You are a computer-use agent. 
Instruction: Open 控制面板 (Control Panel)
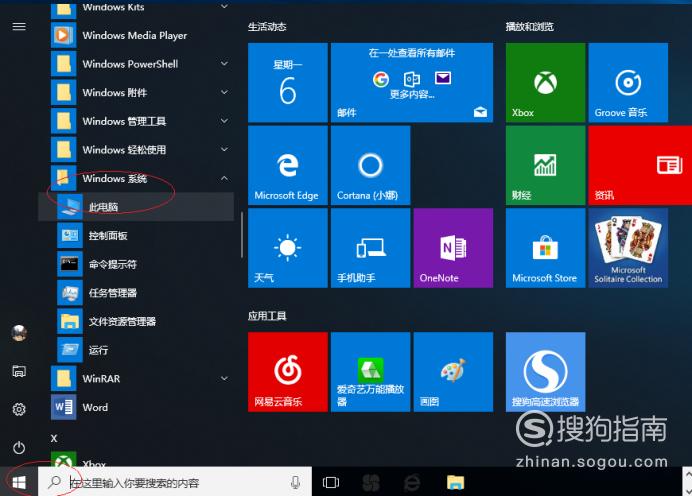click(x=136, y=235)
